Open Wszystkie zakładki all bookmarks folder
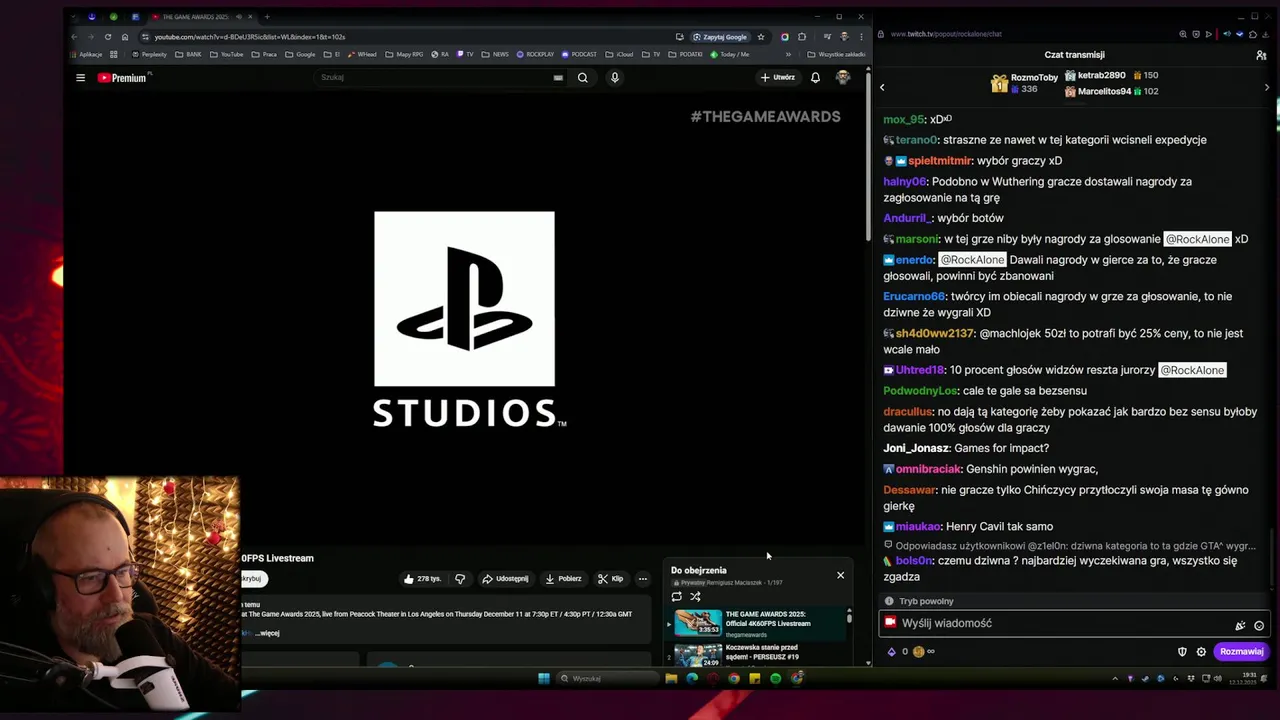 (836, 55)
